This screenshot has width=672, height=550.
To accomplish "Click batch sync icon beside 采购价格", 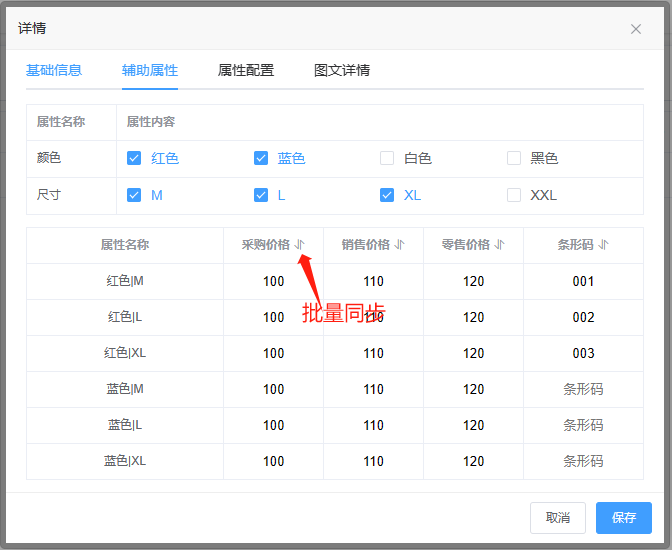I will pos(300,245).
